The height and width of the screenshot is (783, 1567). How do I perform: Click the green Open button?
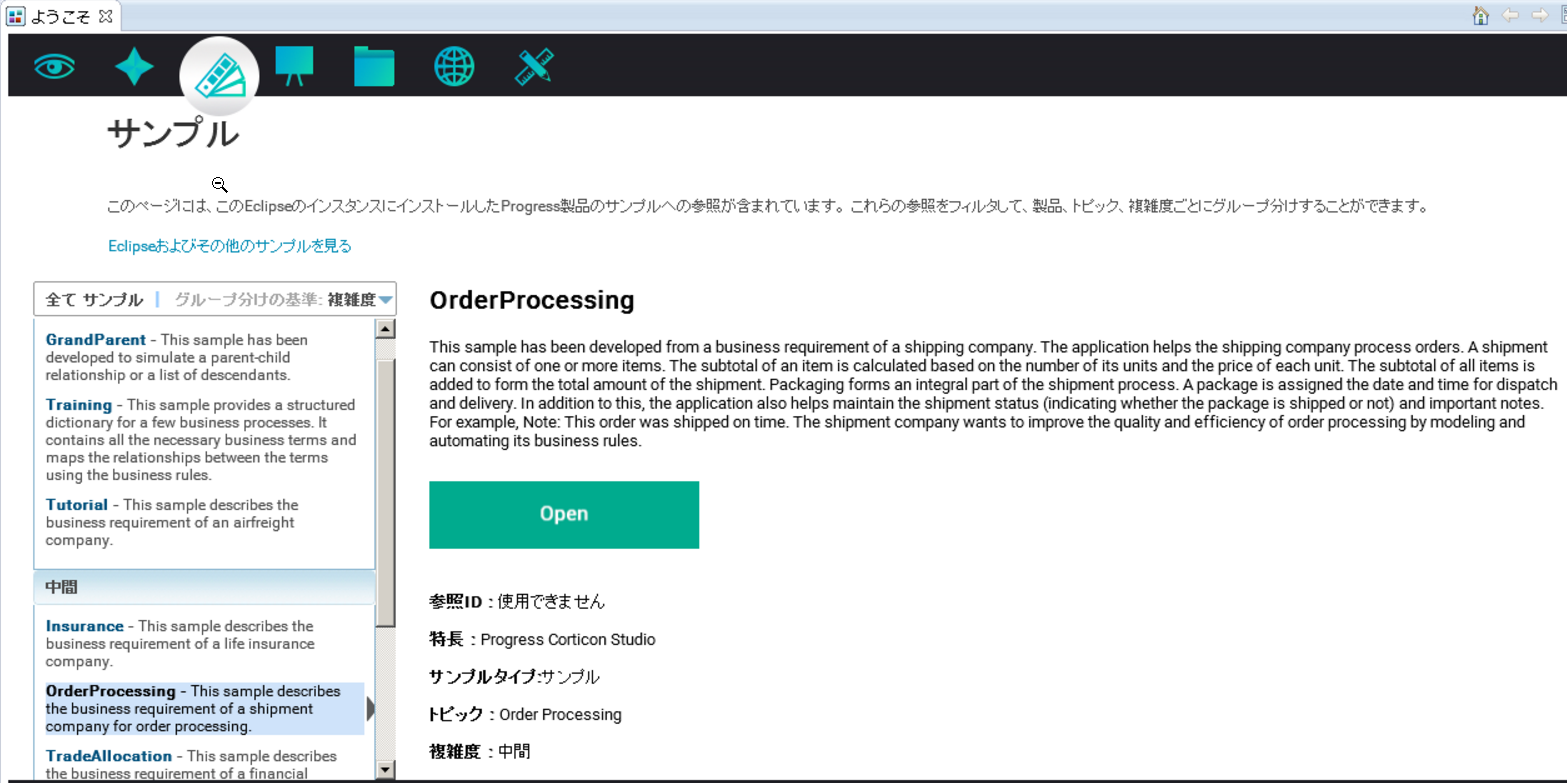point(564,514)
